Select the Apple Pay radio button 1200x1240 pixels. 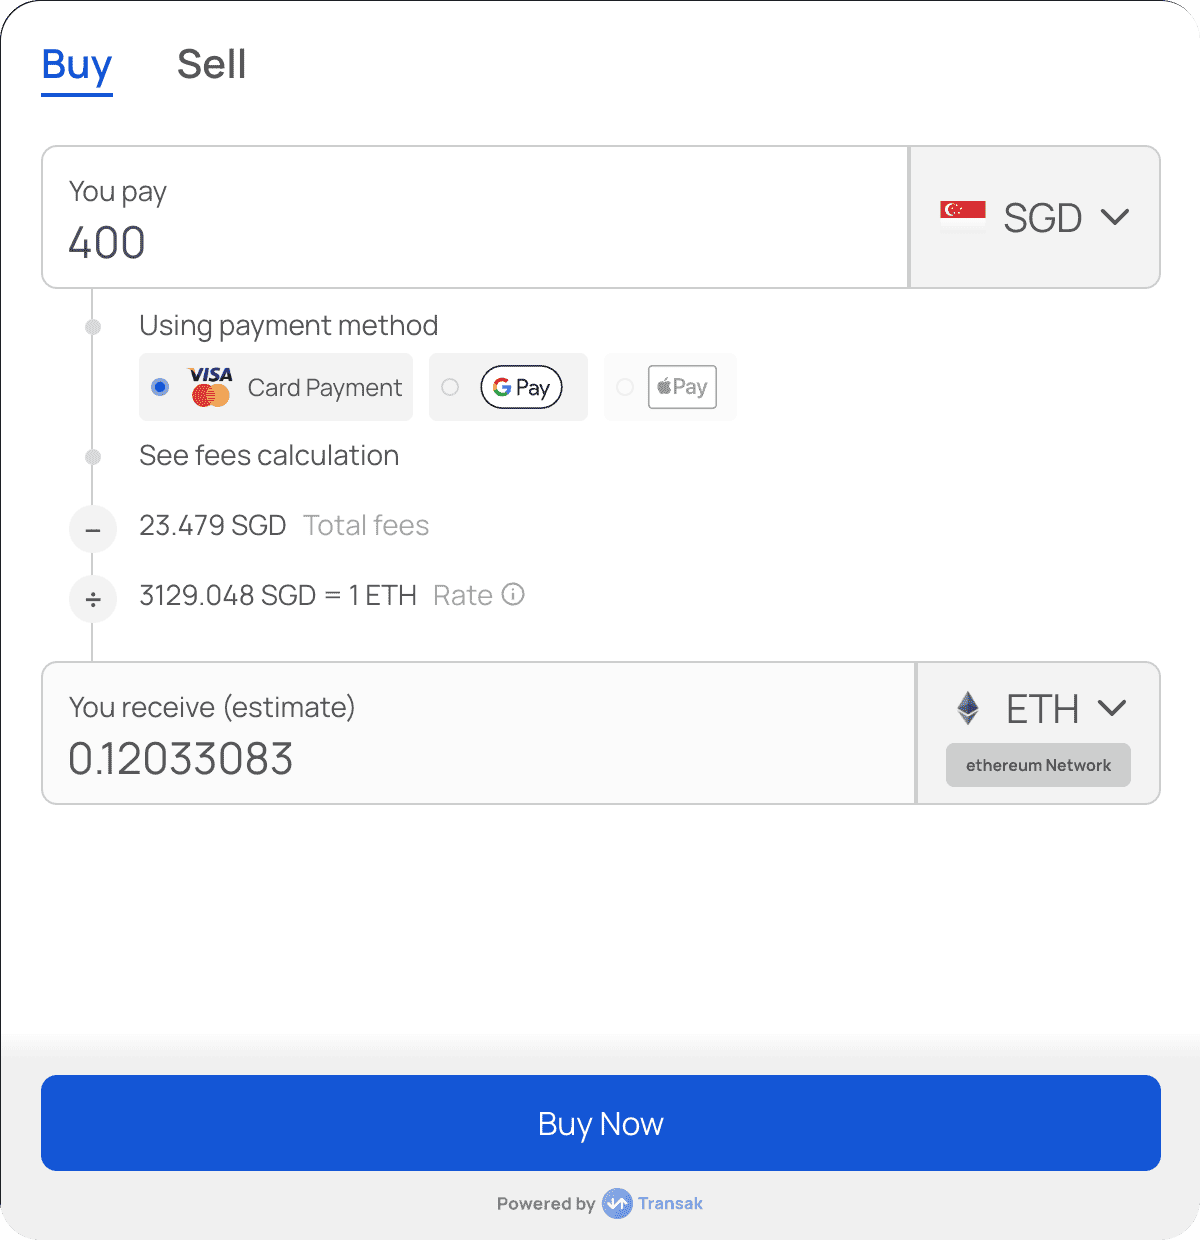click(625, 387)
